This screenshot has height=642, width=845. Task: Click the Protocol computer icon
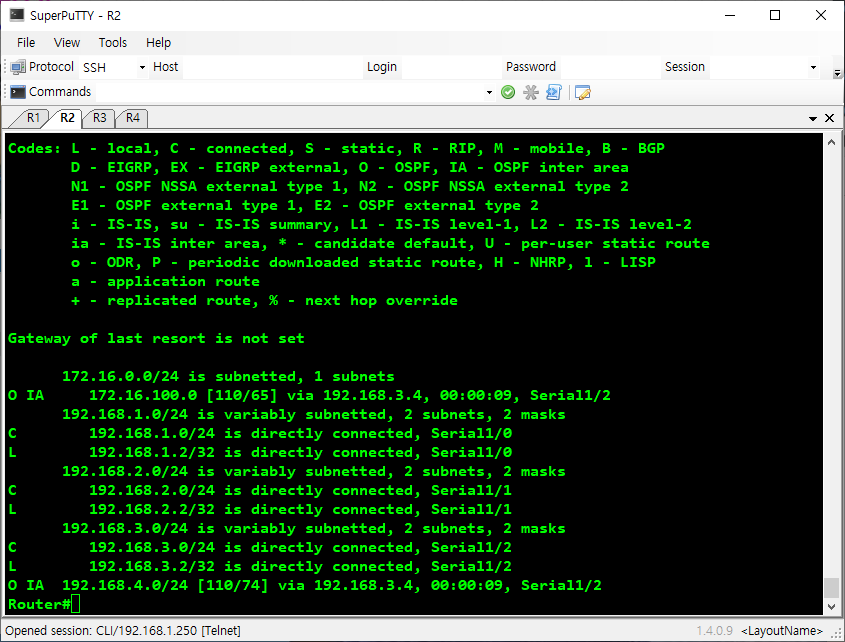(x=18, y=67)
